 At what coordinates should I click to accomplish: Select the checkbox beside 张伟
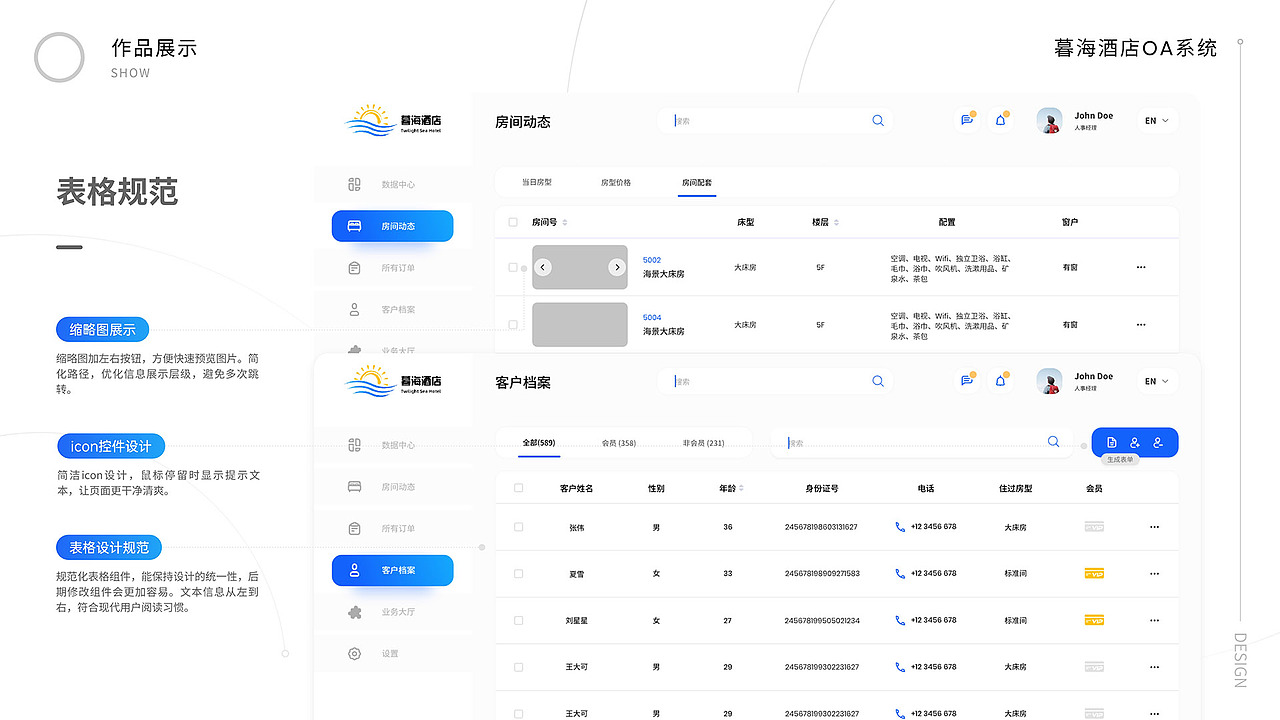pos(517,527)
